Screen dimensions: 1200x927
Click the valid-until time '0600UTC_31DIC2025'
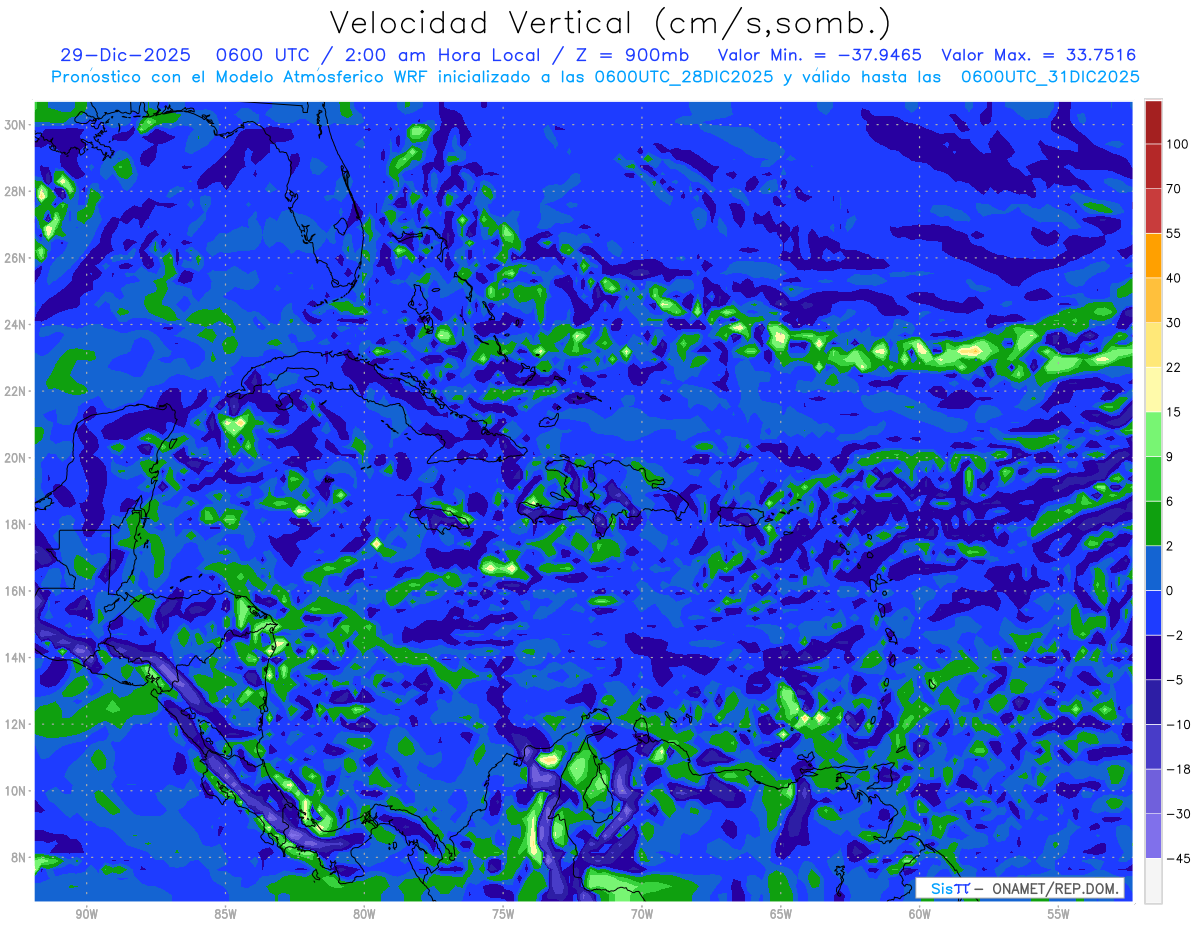pyautogui.click(x=1051, y=77)
